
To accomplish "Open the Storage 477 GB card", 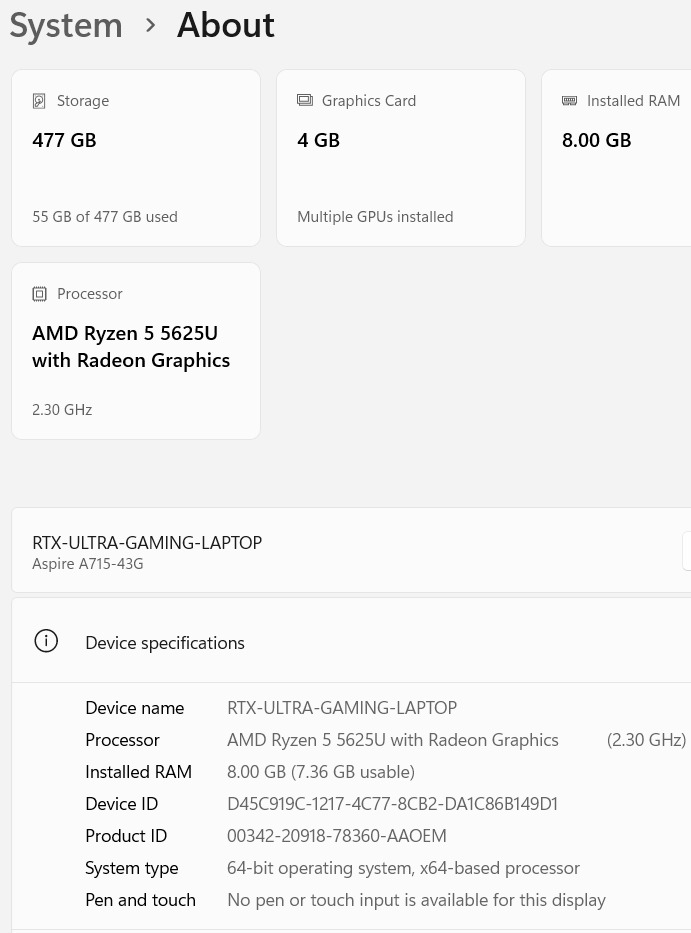I will (136, 158).
